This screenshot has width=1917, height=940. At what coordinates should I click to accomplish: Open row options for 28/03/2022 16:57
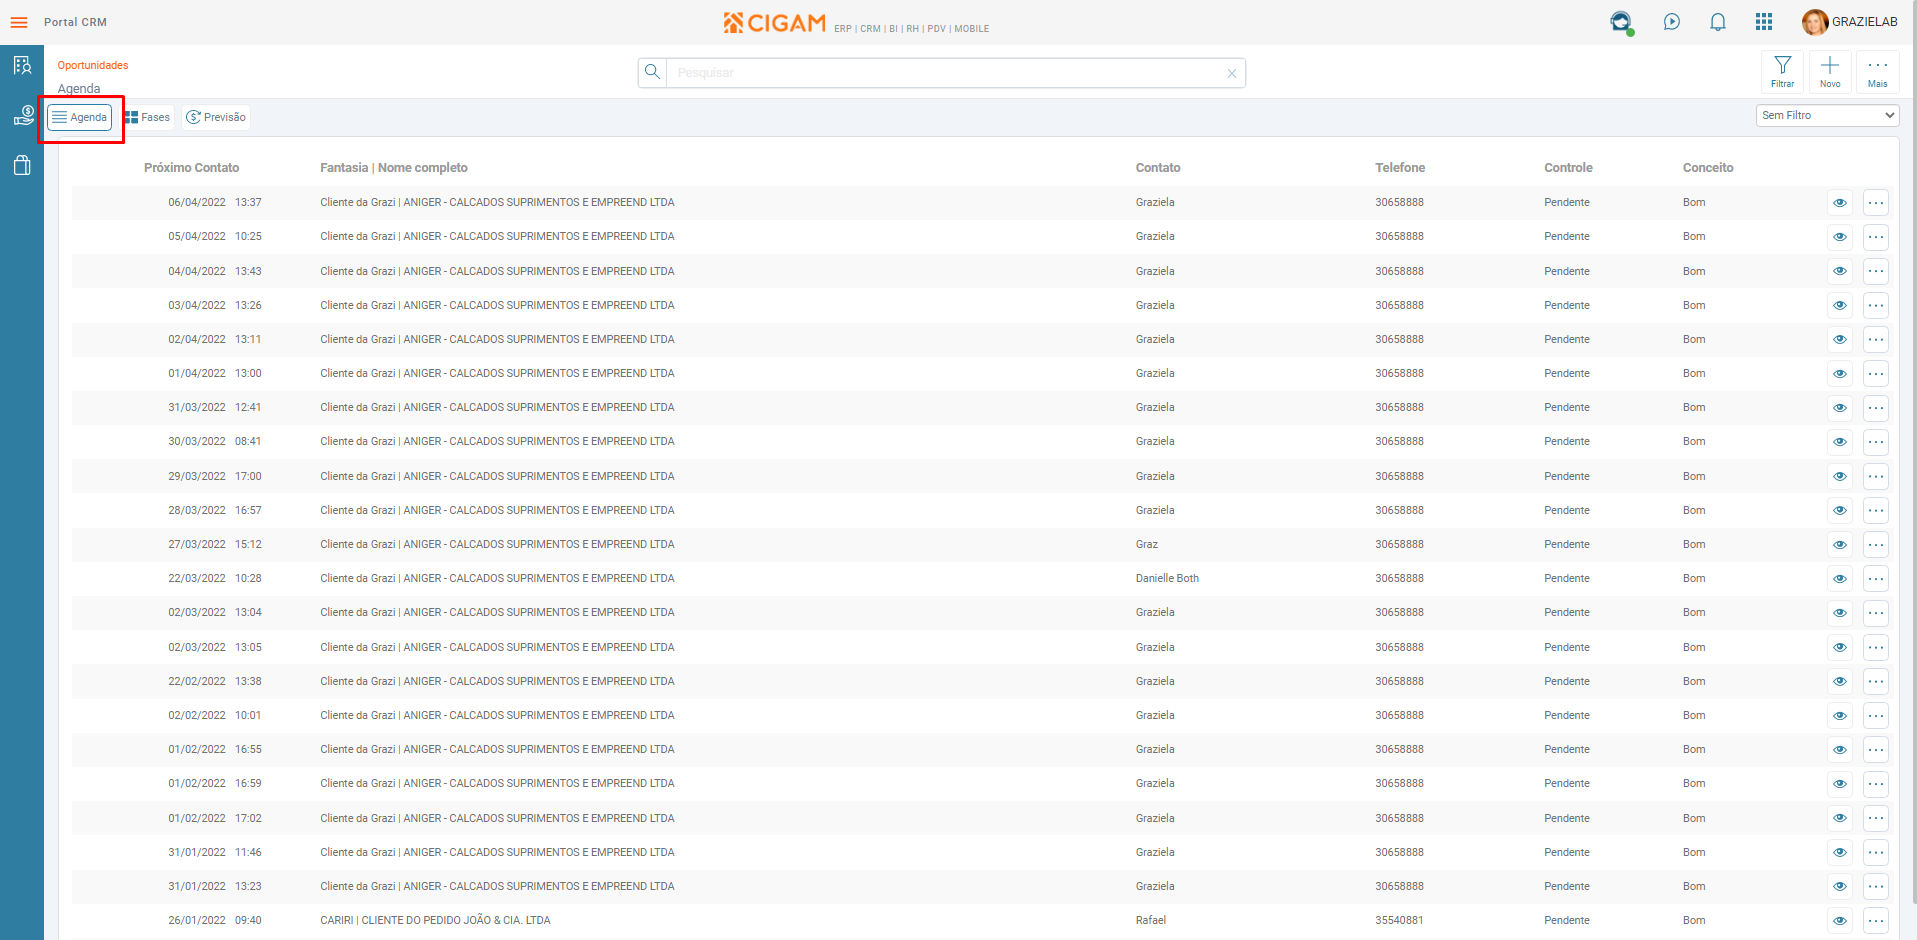[x=1876, y=510]
